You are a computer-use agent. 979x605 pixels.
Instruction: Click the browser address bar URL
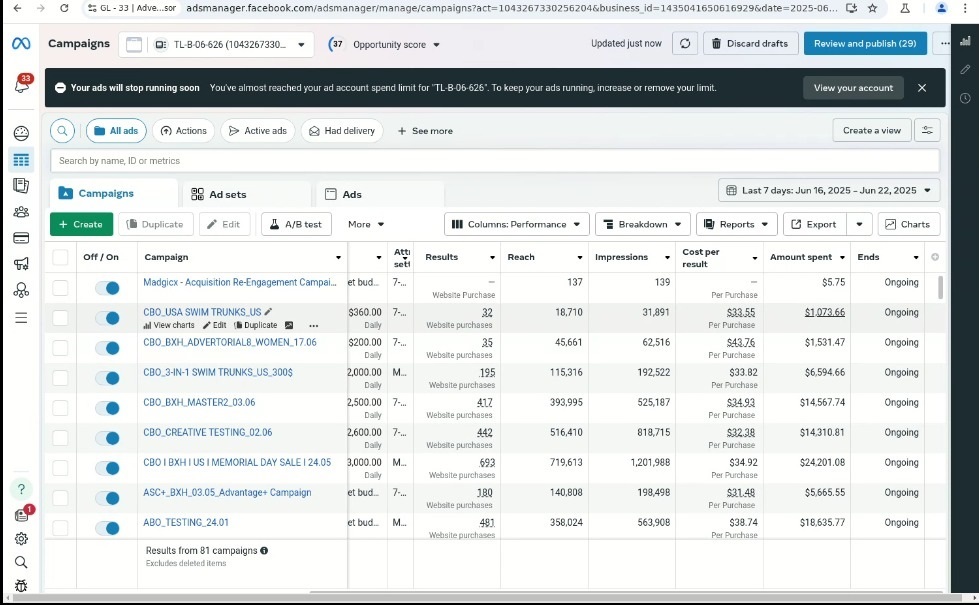click(512, 8)
